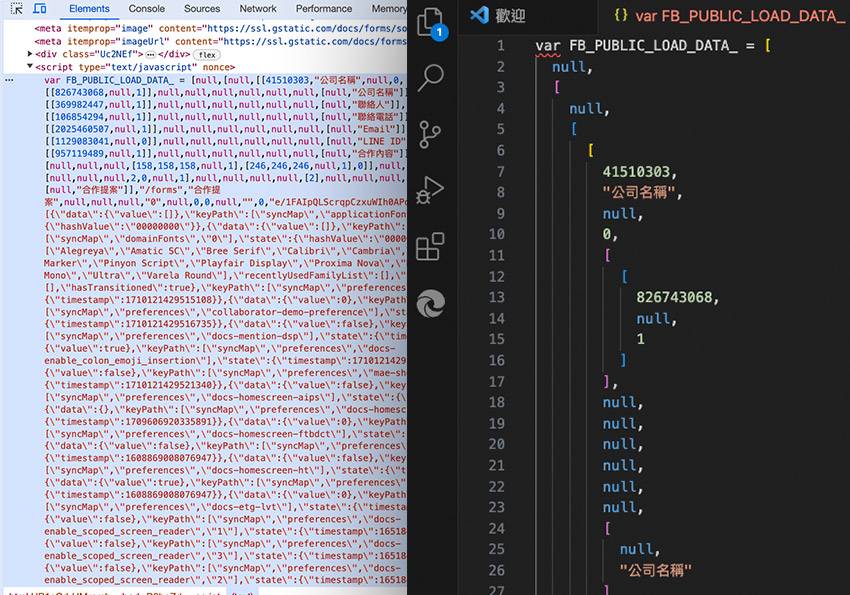Switch to the Network tab in DevTools
This screenshot has height=595, width=850.
257,9
